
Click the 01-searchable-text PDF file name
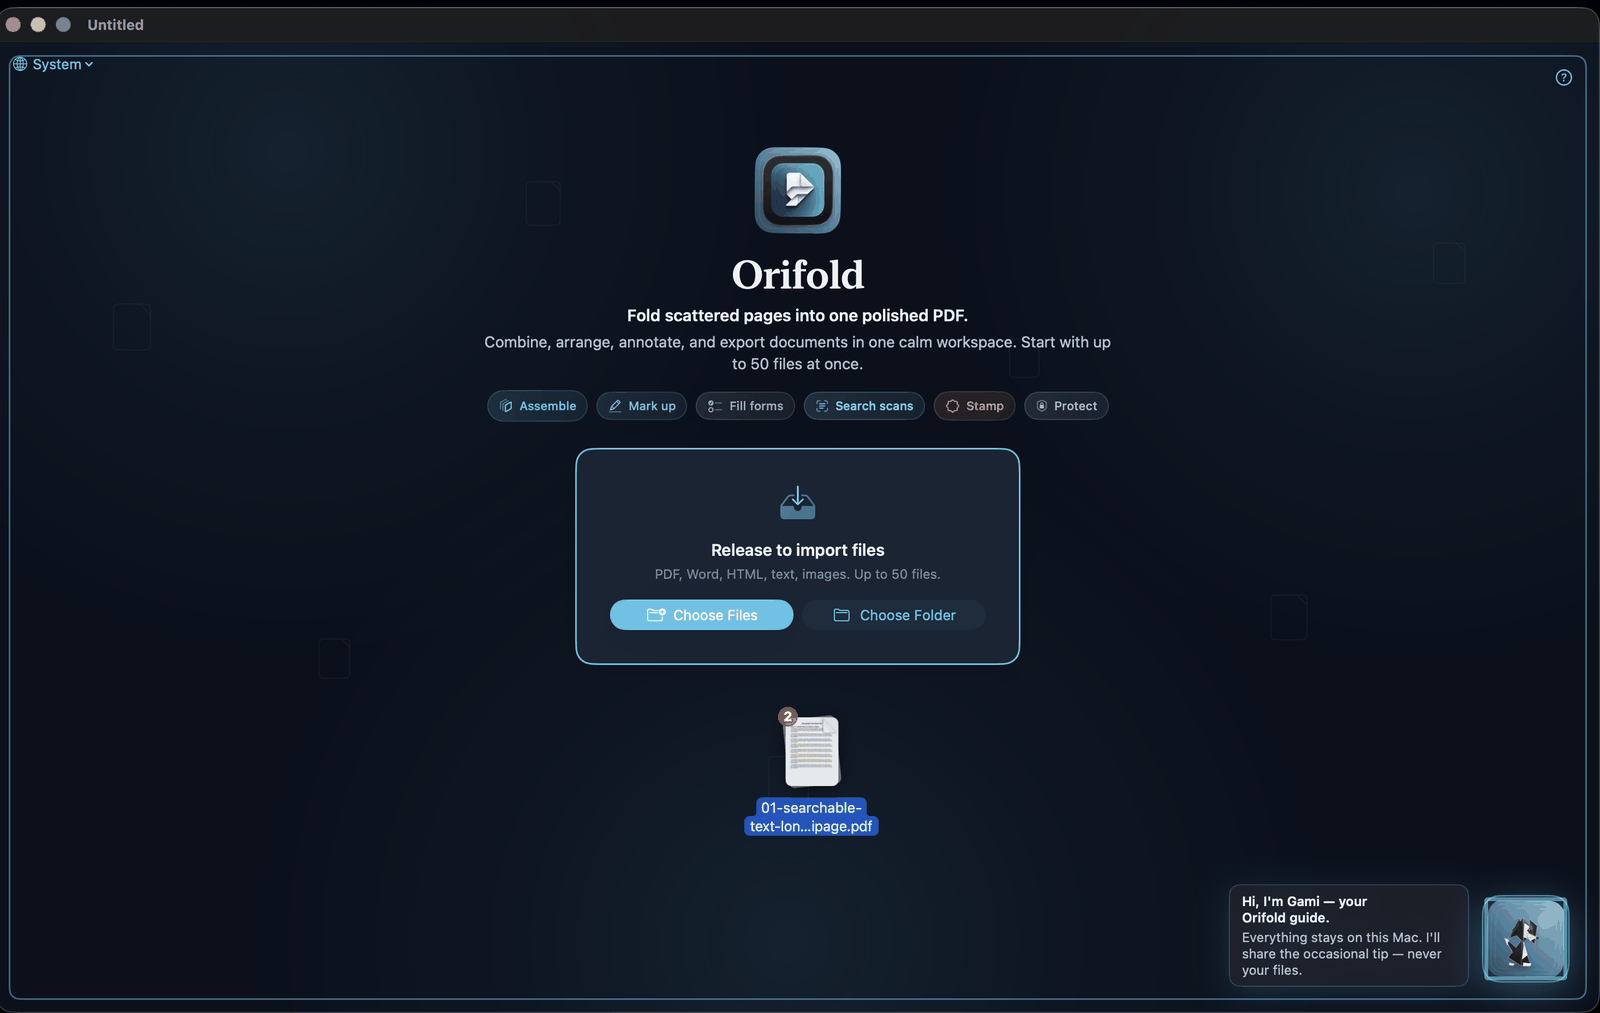tap(811, 817)
